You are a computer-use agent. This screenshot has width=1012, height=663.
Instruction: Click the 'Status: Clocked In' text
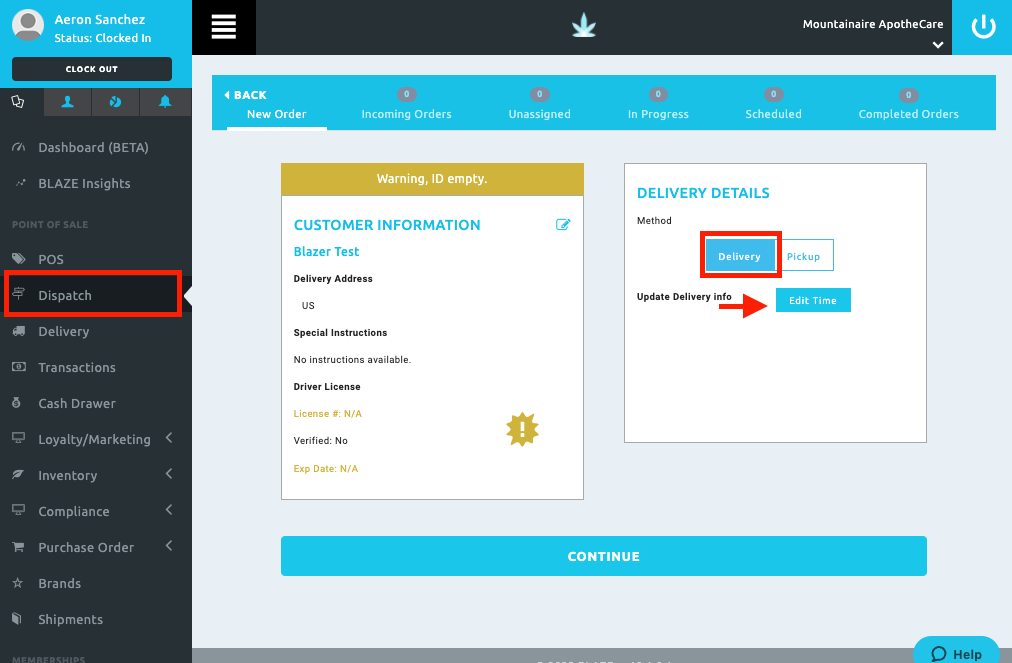click(x=103, y=38)
